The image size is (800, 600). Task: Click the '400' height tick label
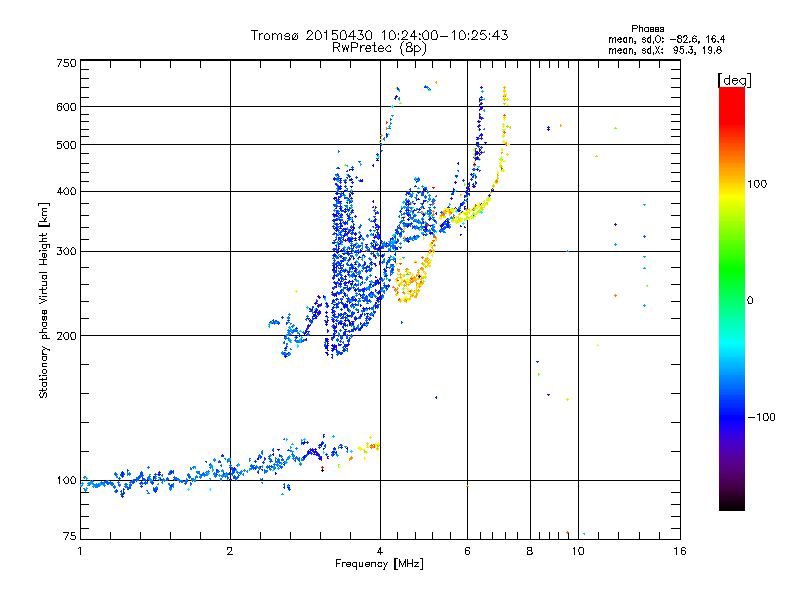click(67, 191)
